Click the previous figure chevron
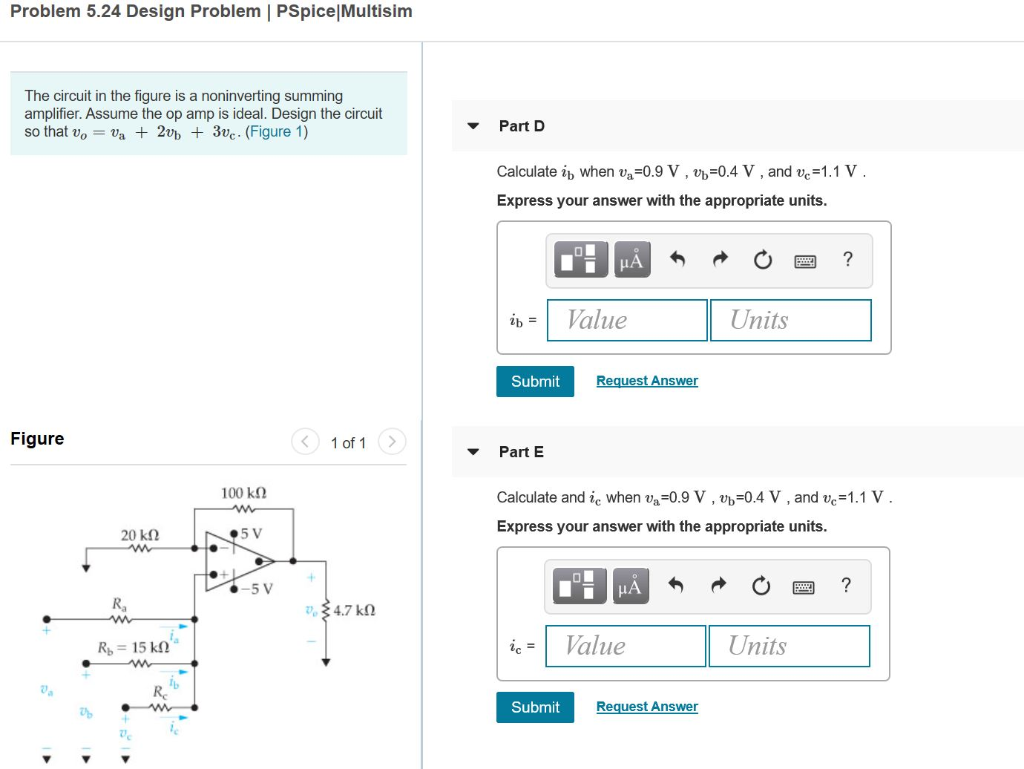The image size is (1024, 769). 305,442
